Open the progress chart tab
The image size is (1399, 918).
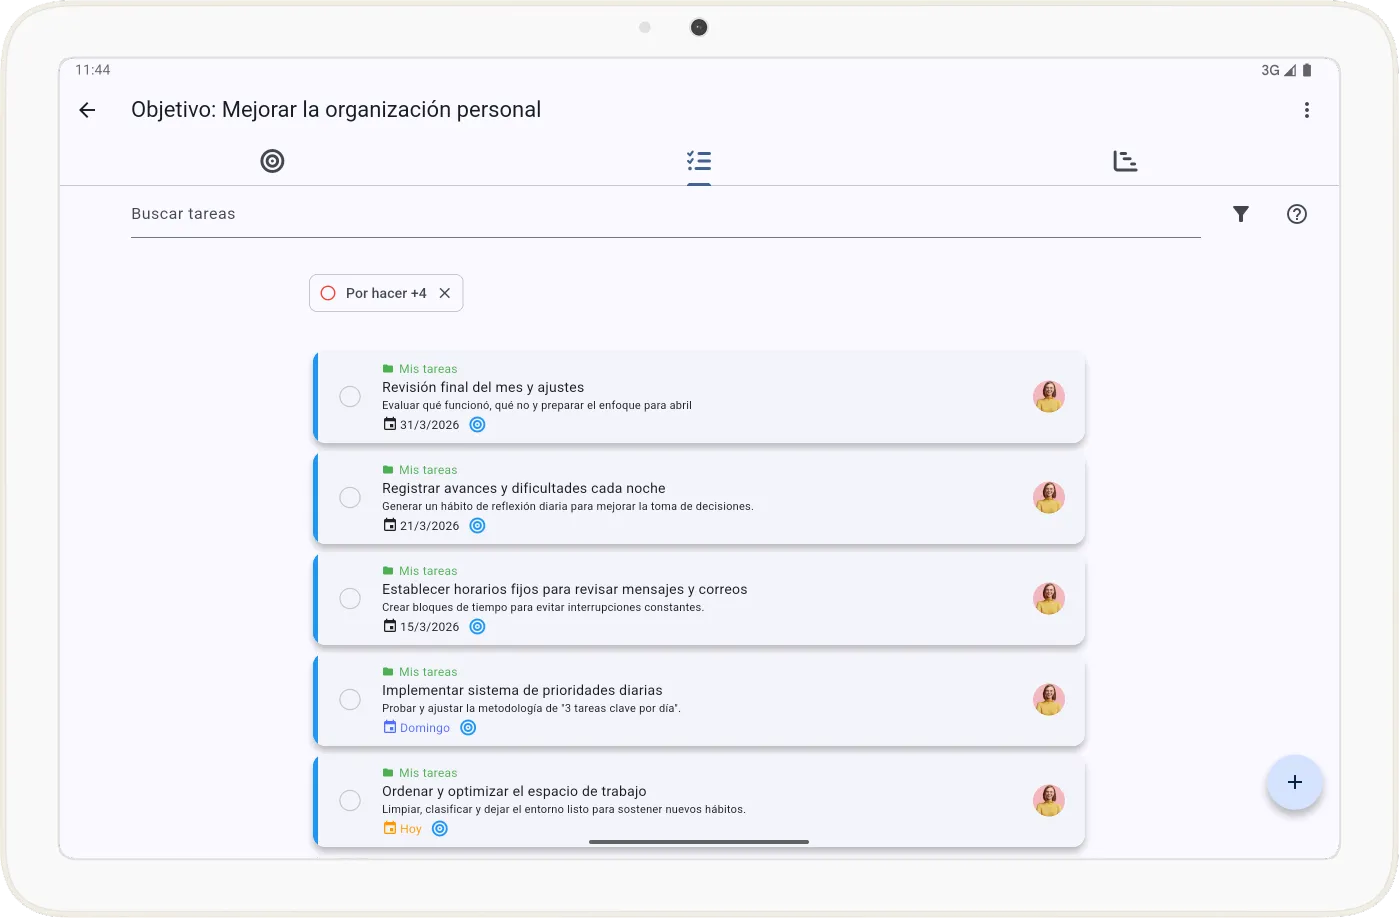click(x=1125, y=161)
